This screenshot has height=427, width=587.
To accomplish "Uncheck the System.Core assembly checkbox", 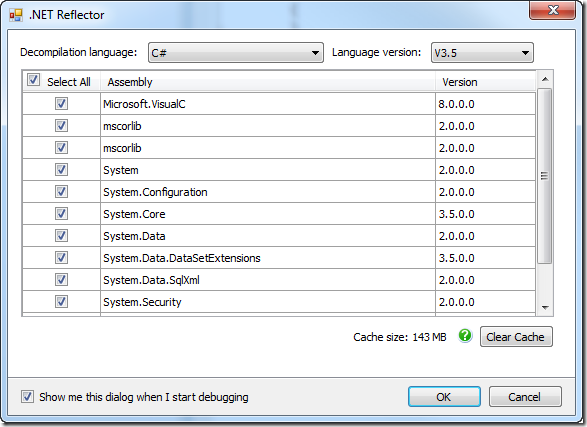I will coord(61,213).
